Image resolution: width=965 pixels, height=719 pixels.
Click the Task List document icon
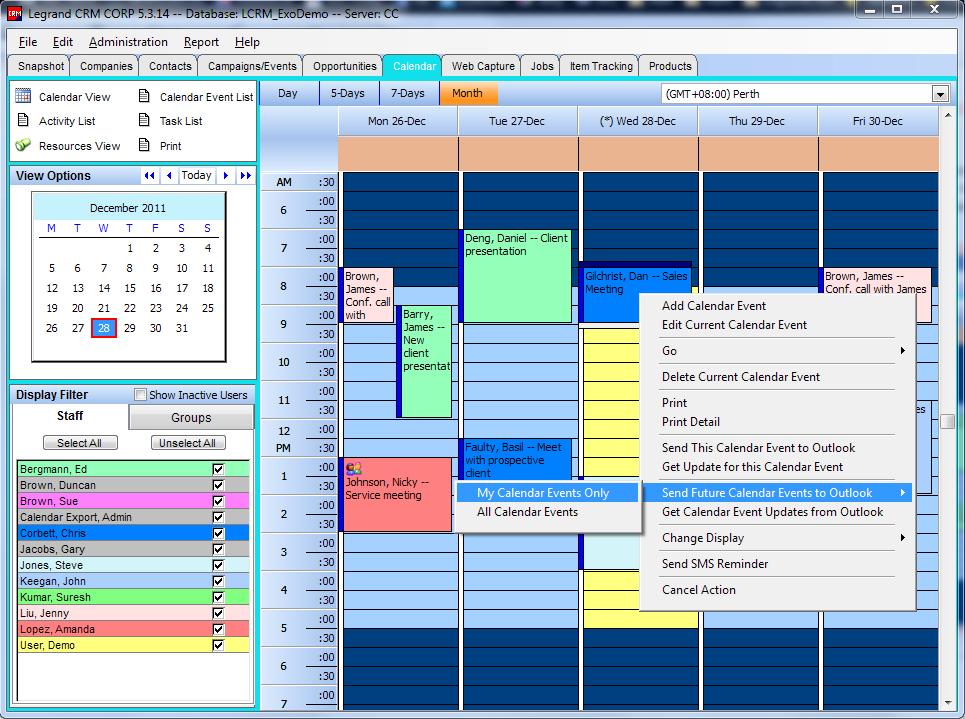point(144,120)
